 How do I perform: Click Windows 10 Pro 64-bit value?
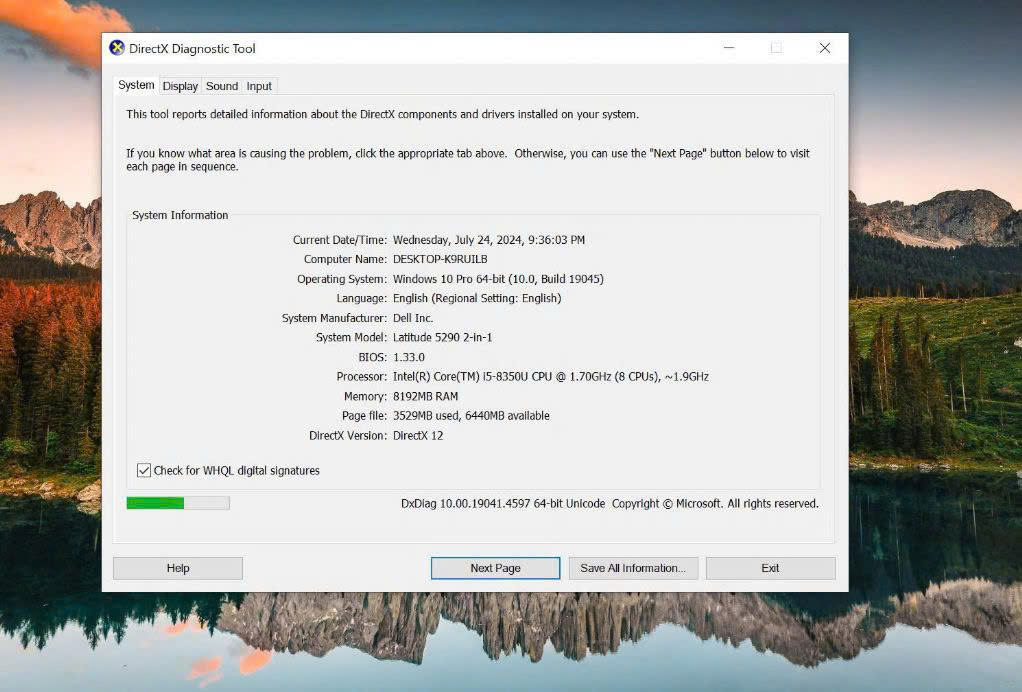498,279
